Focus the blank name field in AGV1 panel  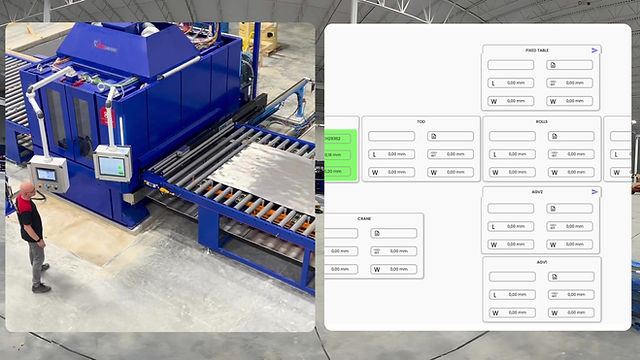pyautogui.click(x=512, y=277)
